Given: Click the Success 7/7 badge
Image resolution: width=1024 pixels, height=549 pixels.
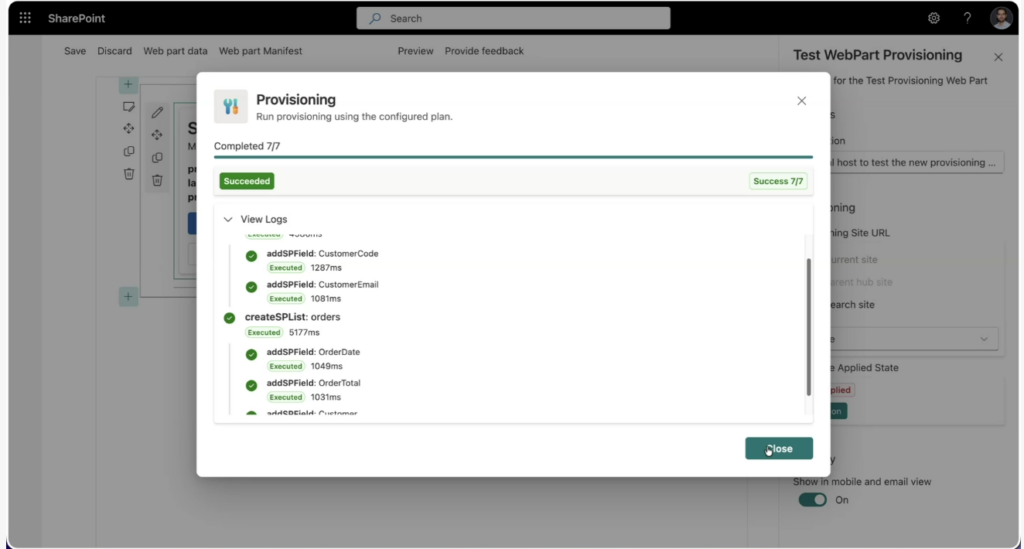Looking at the screenshot, I should tap(778, 181).
